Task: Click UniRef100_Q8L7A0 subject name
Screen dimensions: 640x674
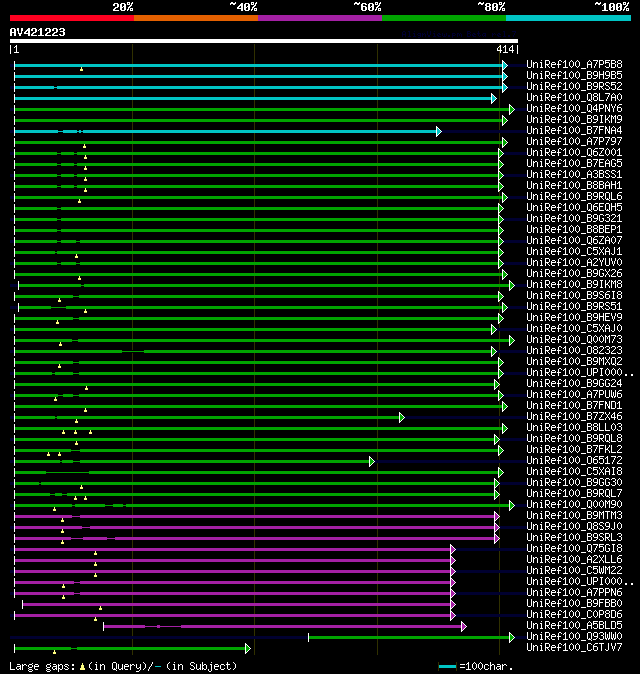Action: [x=574, y=98]
